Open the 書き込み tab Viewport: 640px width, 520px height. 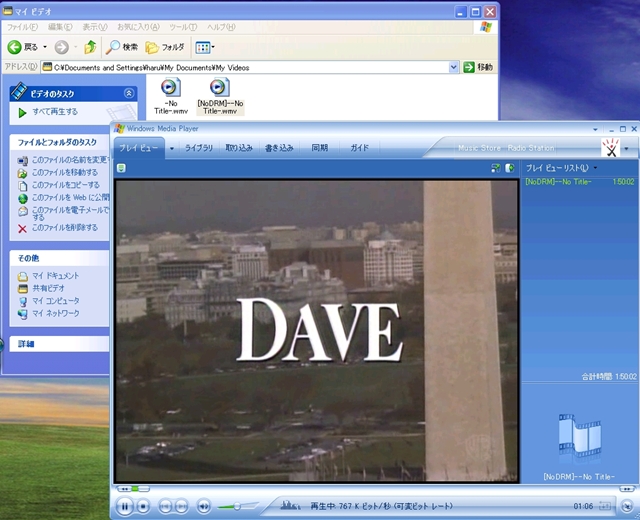coord(279,148)
